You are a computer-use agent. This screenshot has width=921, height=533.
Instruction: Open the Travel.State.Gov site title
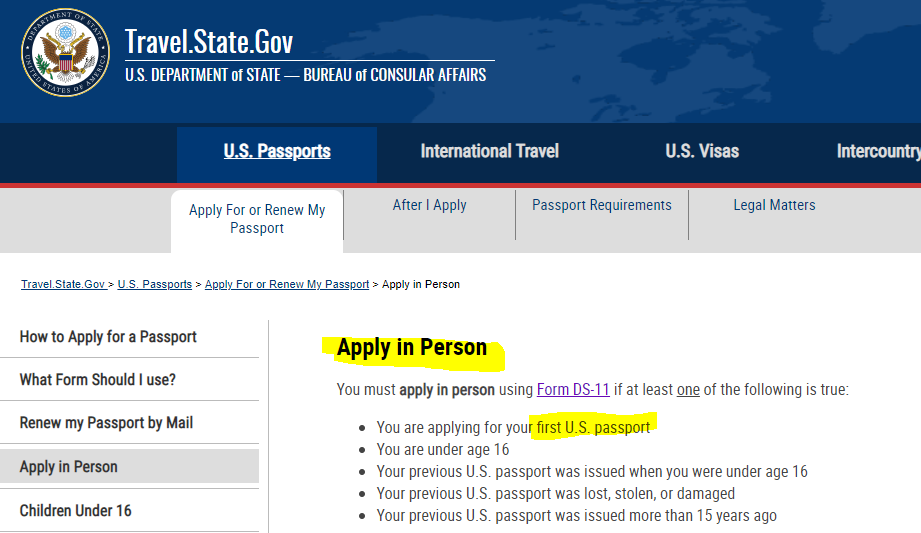point(209,42)
